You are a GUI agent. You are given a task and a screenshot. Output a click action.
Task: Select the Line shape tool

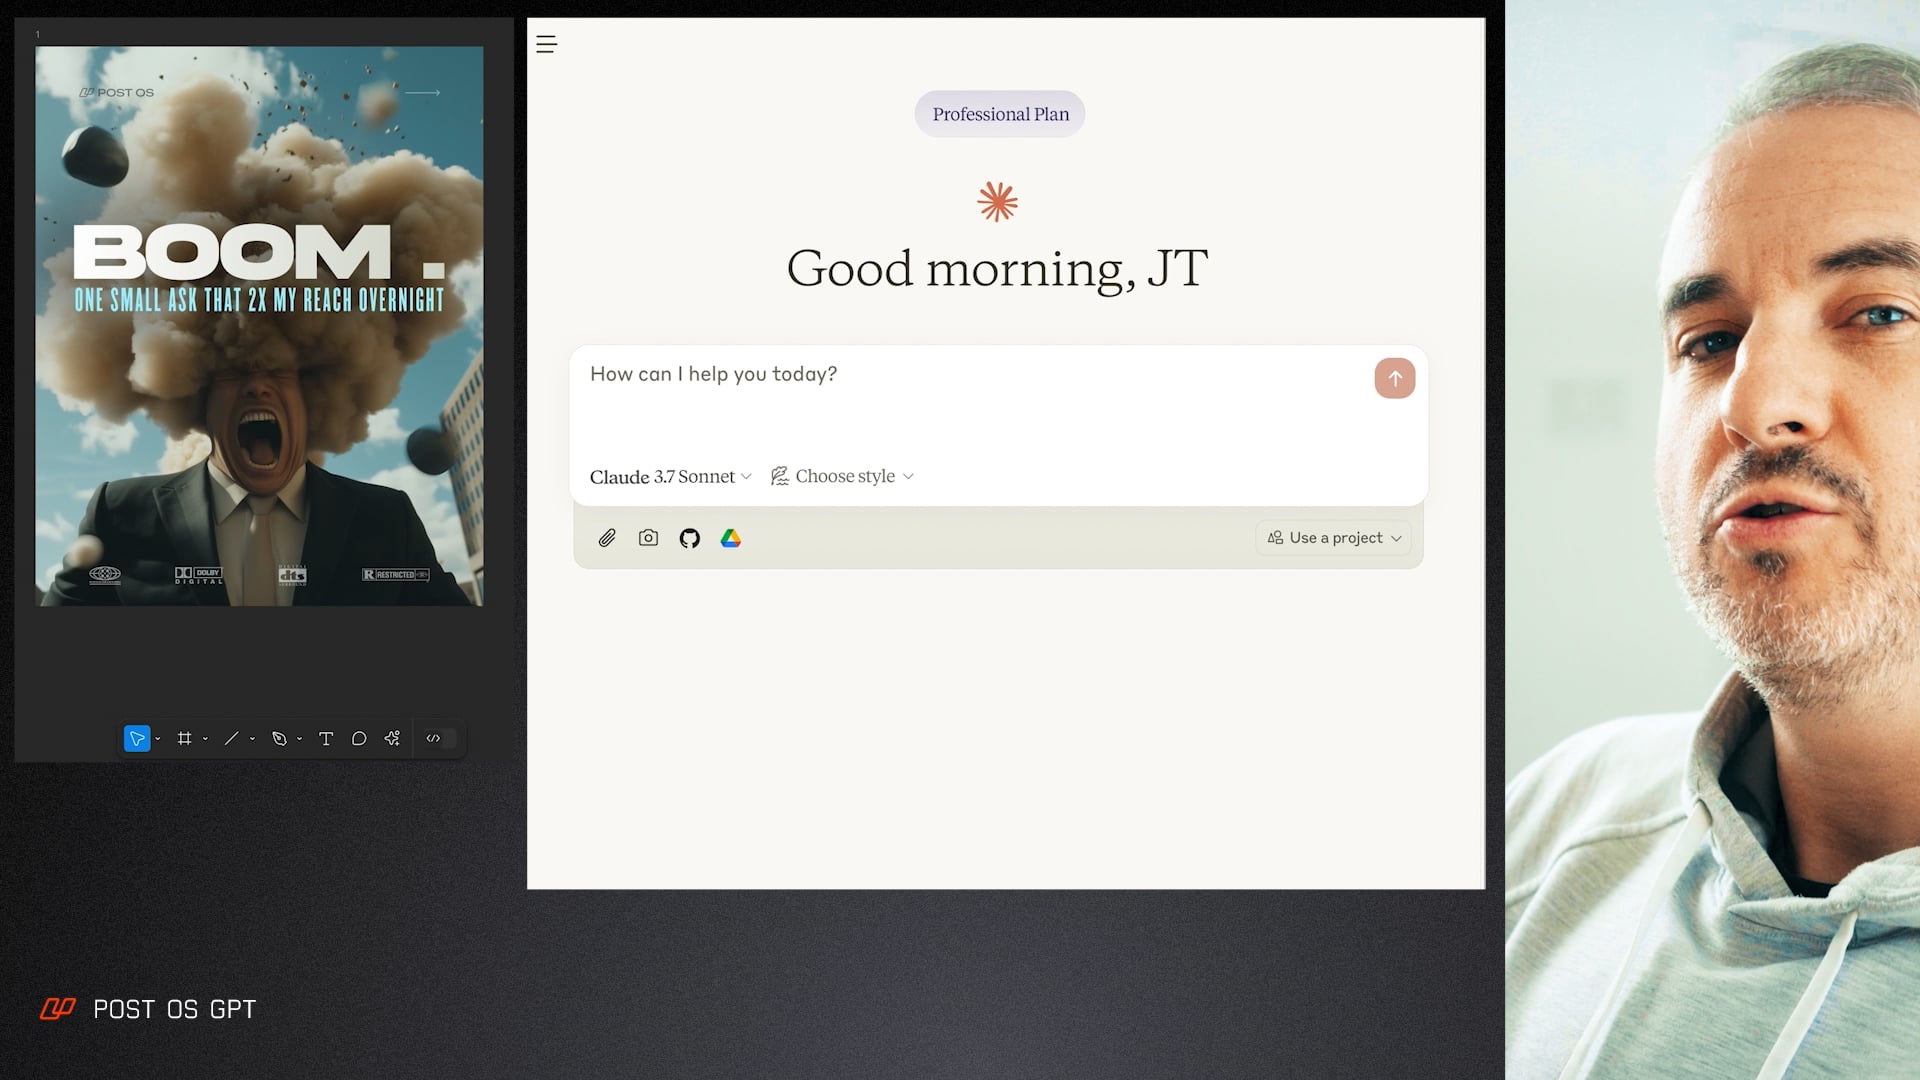coord(231,739)
